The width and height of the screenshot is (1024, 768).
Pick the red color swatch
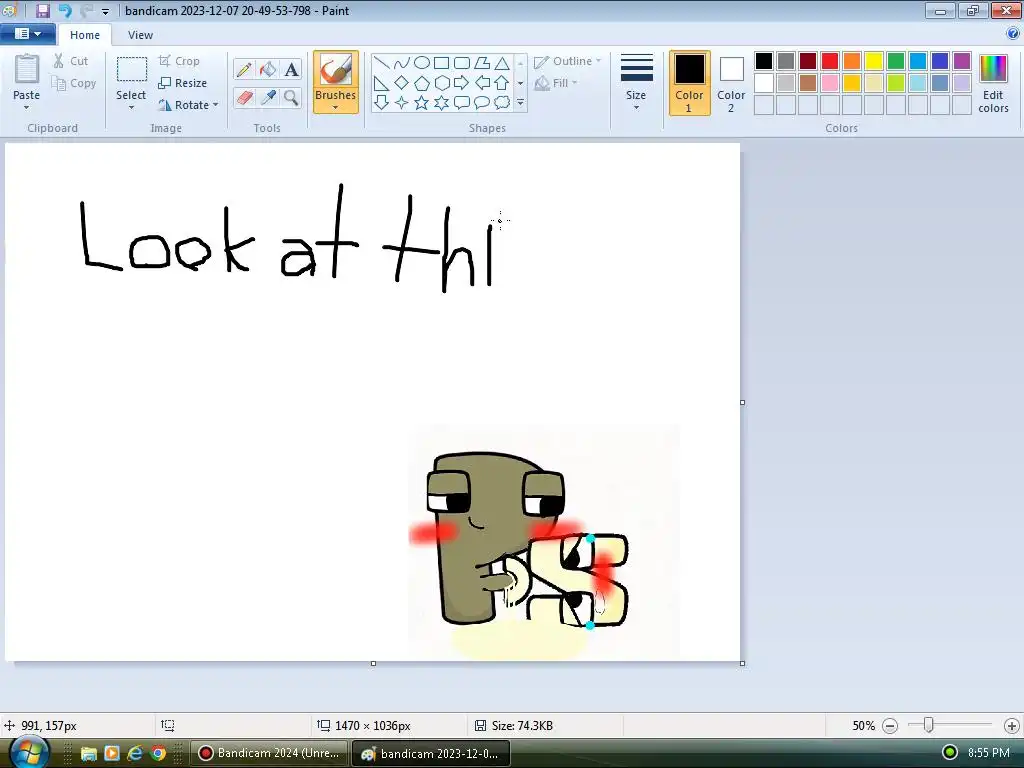point(830,61)
